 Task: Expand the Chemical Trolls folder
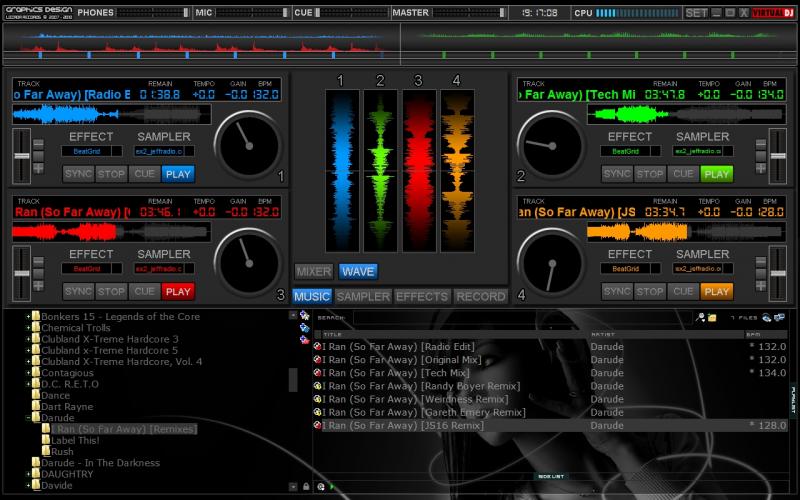tap(29, 328)
